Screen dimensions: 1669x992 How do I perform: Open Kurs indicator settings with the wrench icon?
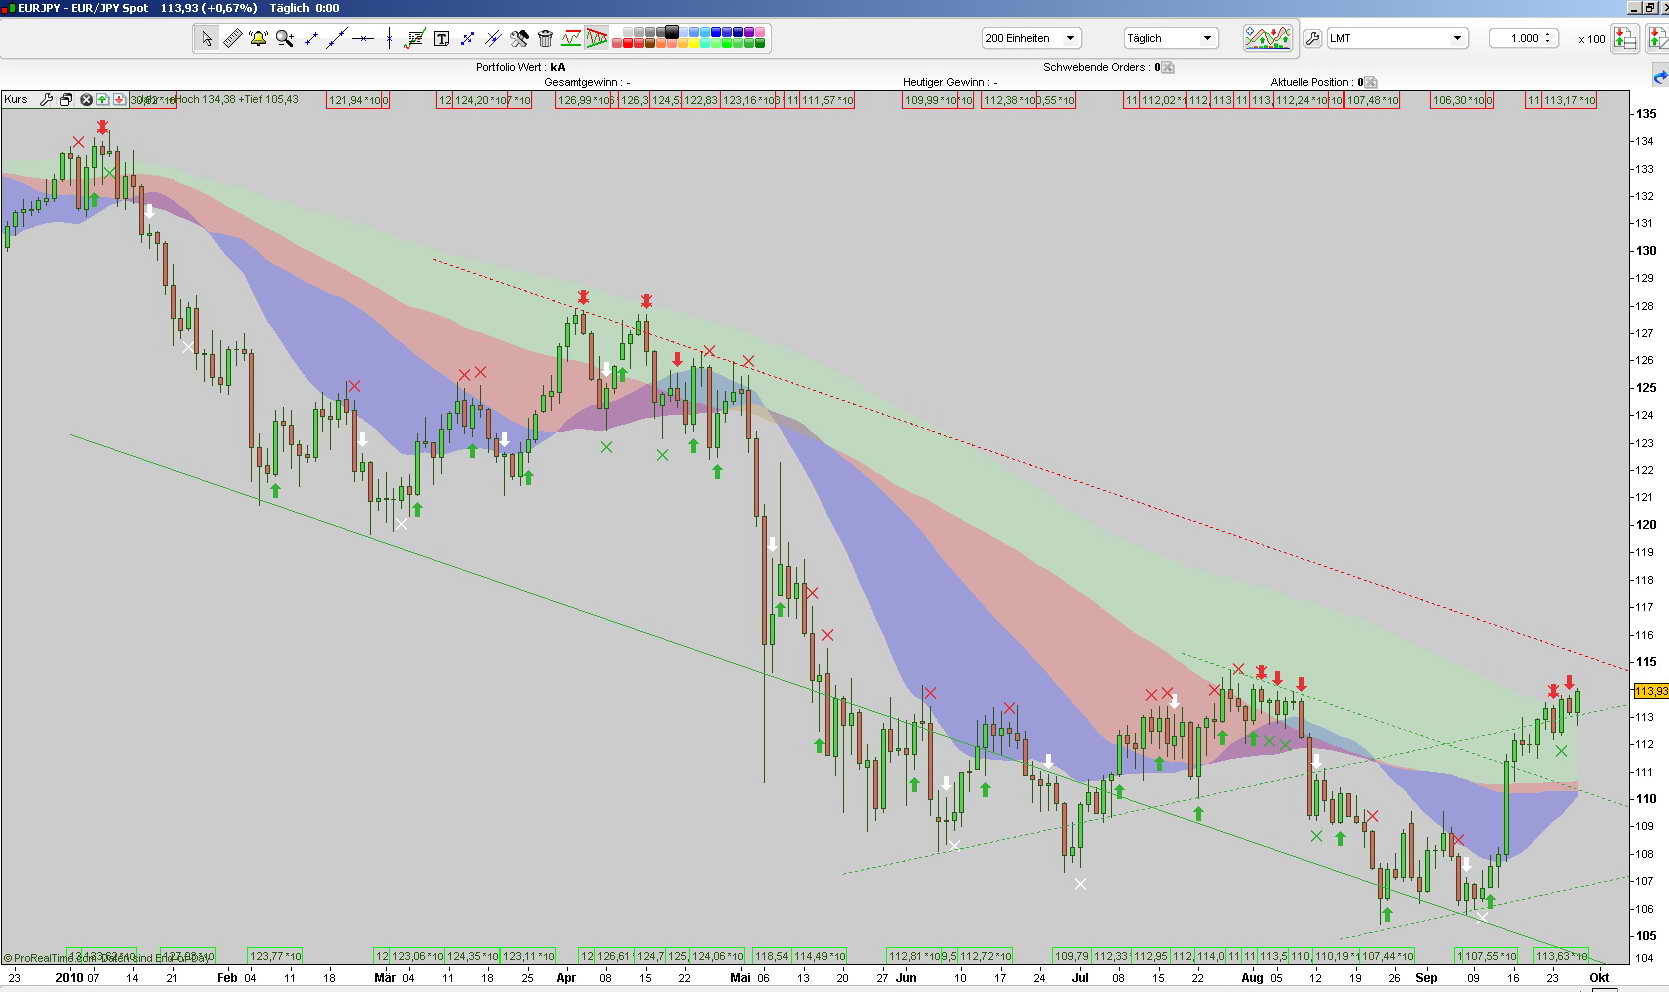point(47,100)
